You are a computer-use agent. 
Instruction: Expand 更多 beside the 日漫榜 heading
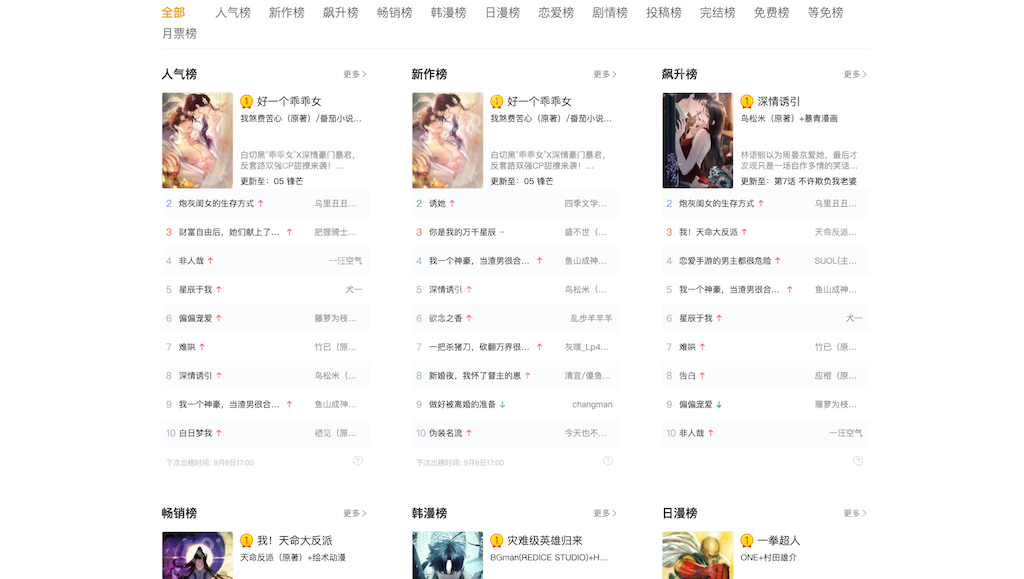click(x=855, y=513)
